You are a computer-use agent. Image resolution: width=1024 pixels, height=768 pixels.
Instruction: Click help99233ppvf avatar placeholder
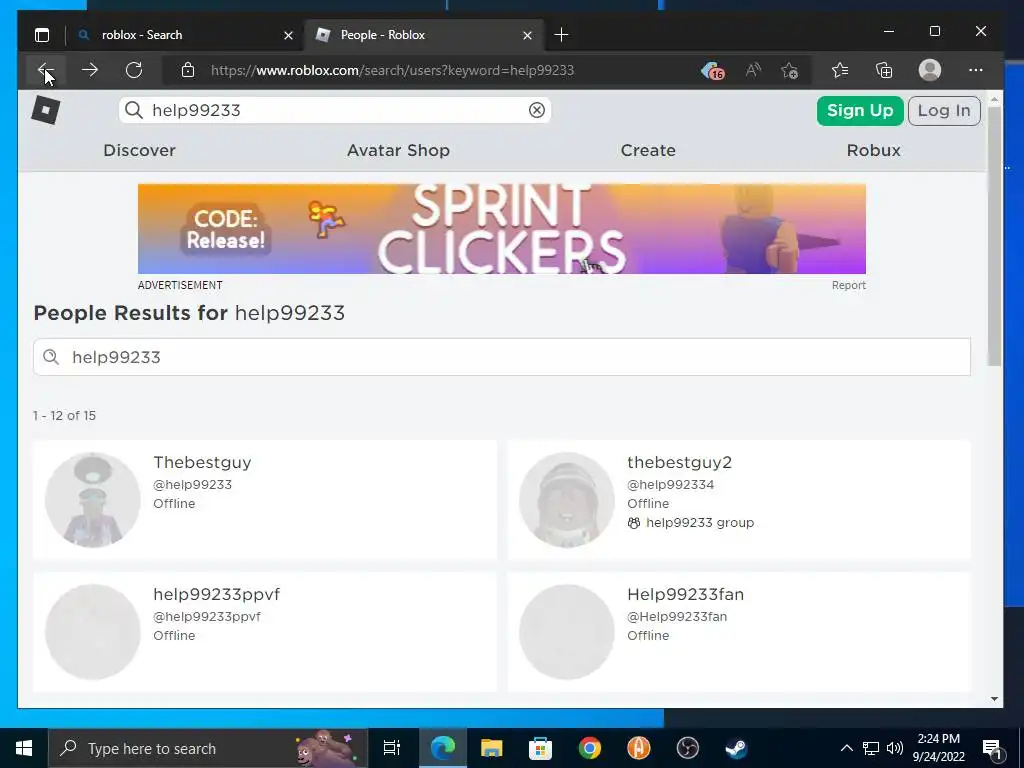click(93, 632)
